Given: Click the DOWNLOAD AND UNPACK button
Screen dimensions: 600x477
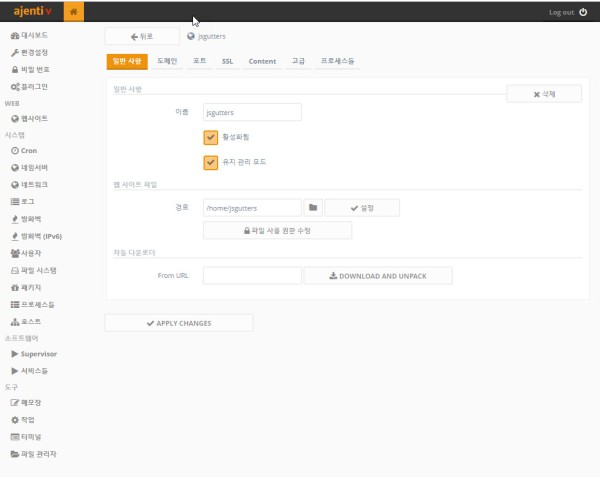Looking at the screenshot, I should click(378, 276).
